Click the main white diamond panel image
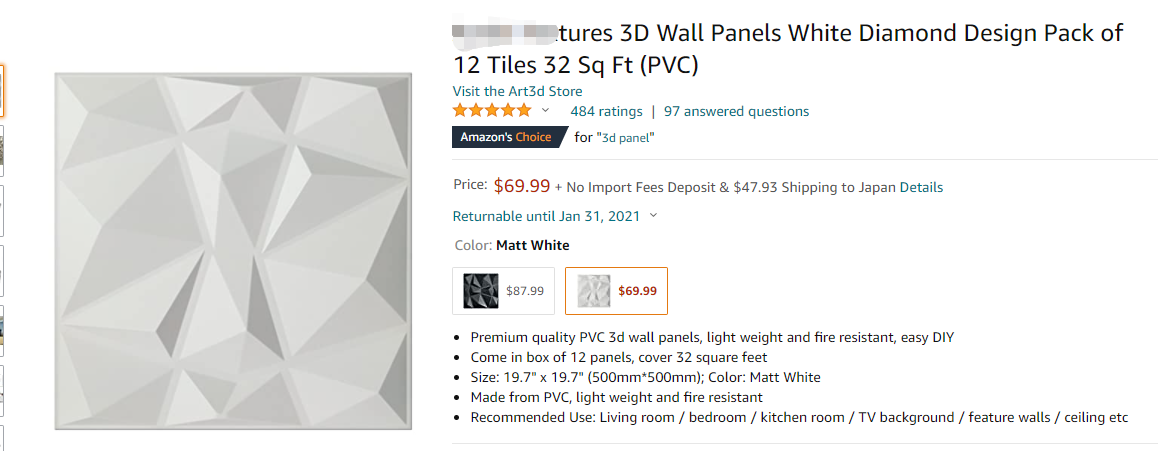Screen dimensions: 1173x451 pos(233,251)
